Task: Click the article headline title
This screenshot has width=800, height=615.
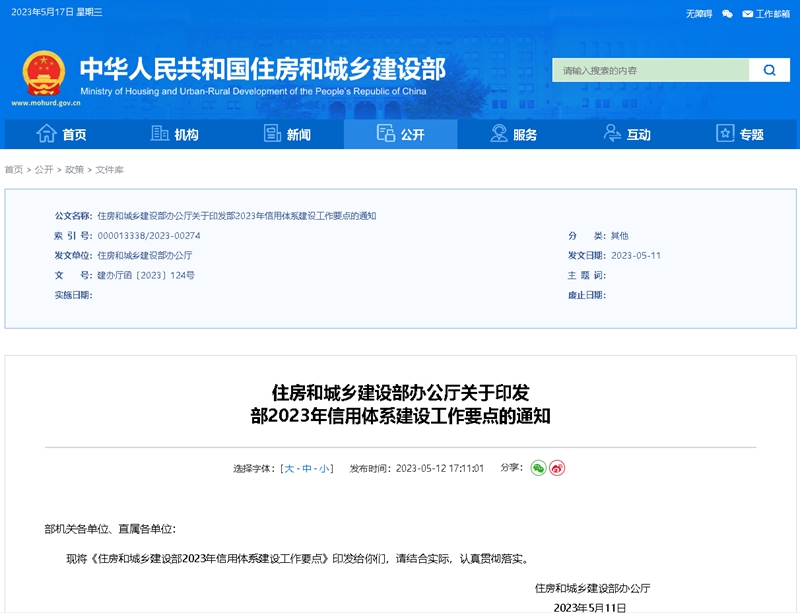Action: pos(401,404)
